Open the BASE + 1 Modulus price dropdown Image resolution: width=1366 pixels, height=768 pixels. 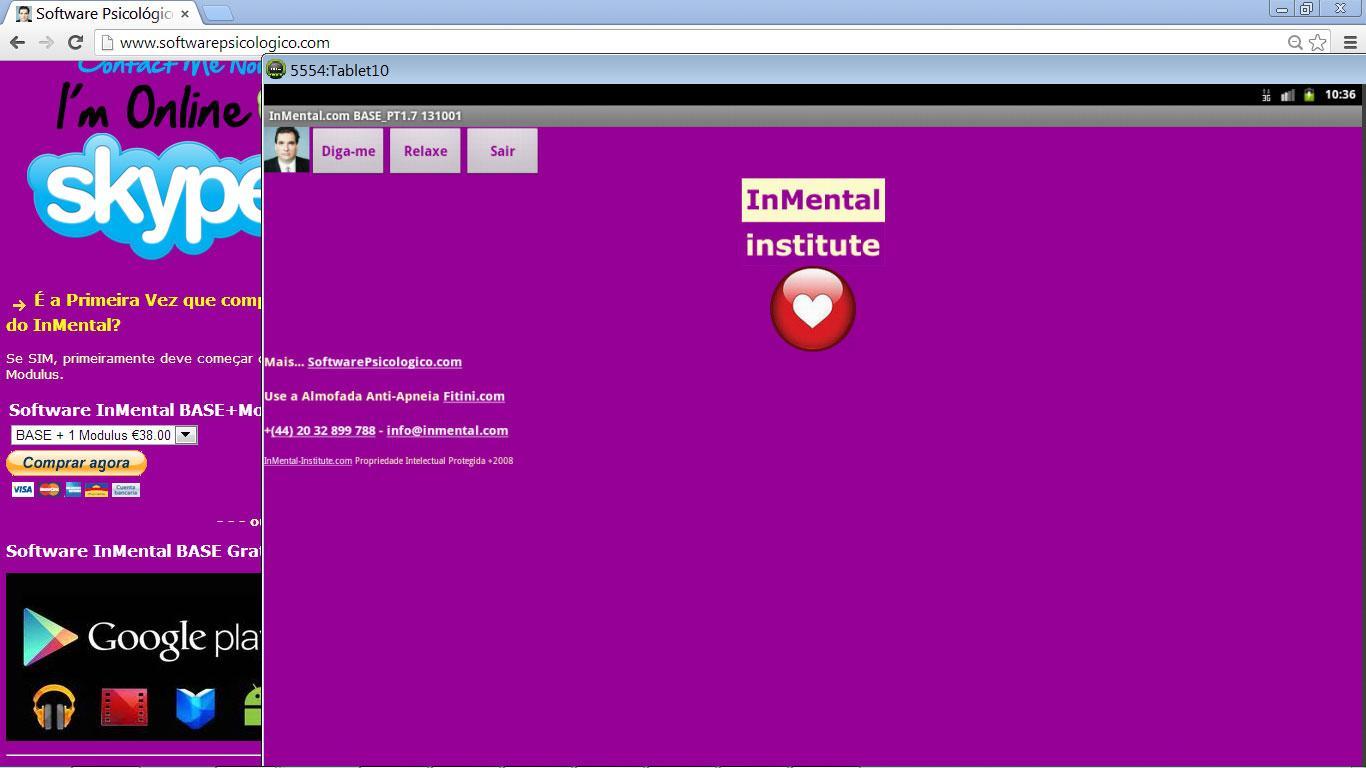[x=104, y=435]
